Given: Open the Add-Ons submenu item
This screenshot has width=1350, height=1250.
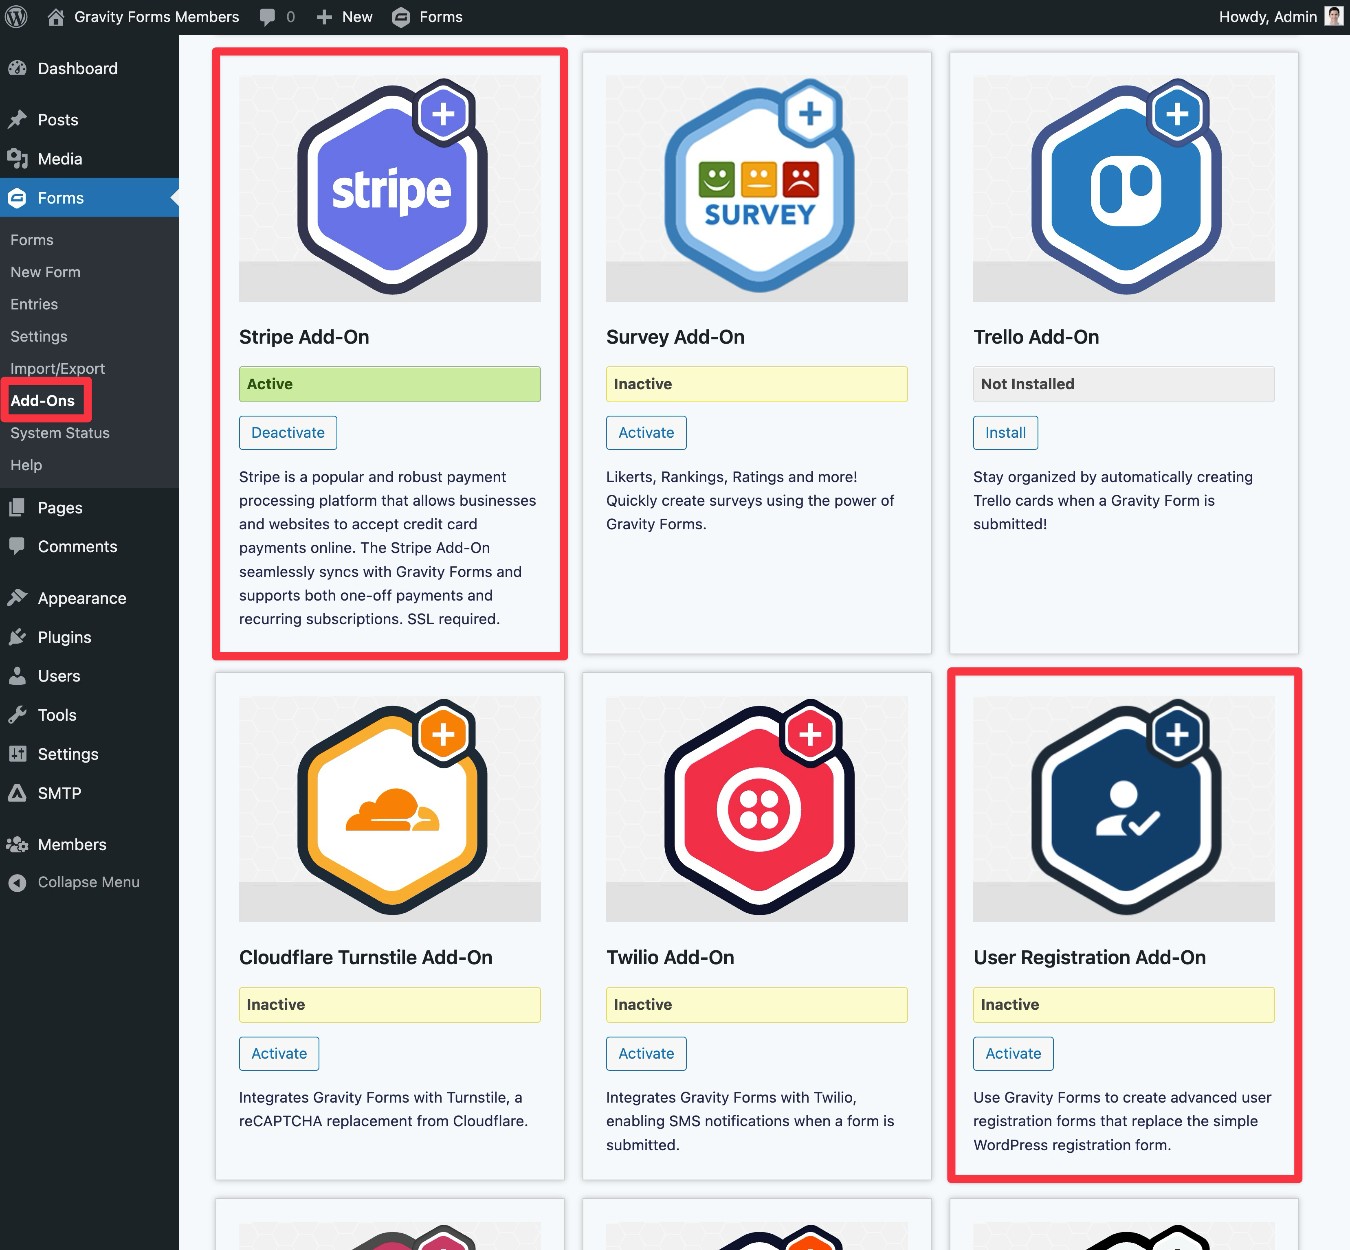Looking at the screenshot, I should (x=43, y=400).
